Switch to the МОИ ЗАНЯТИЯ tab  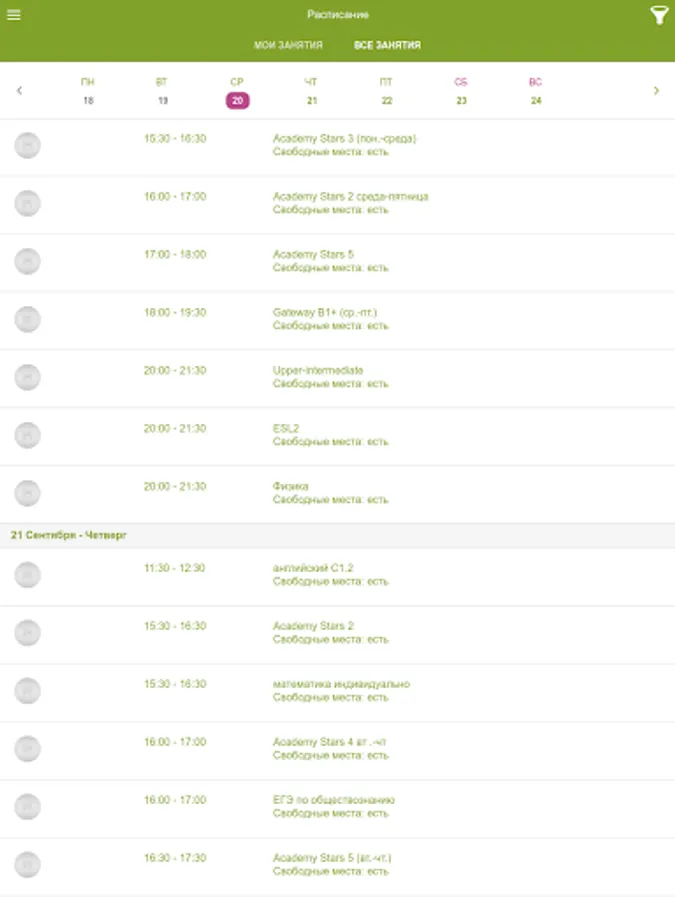pos(288,45)
